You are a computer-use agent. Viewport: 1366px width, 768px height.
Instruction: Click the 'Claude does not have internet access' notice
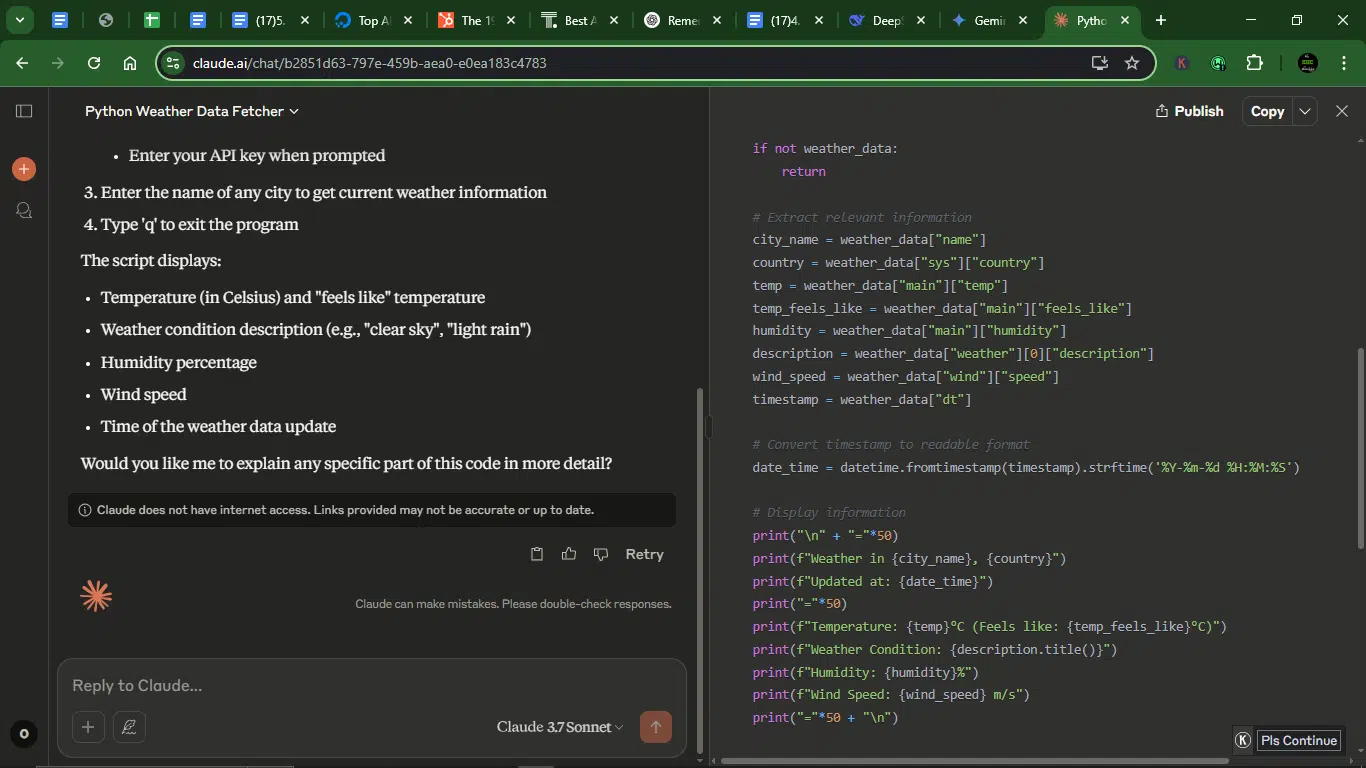click(372, 510)
